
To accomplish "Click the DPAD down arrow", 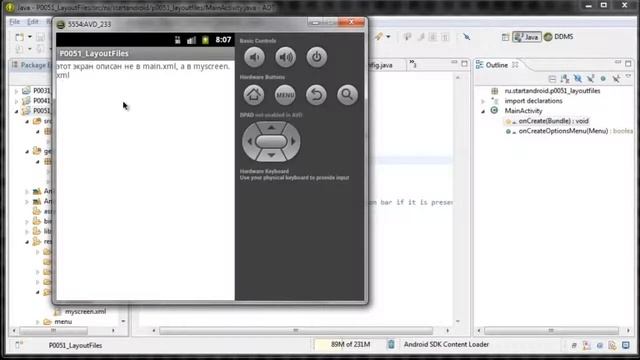I will (271, 156).
